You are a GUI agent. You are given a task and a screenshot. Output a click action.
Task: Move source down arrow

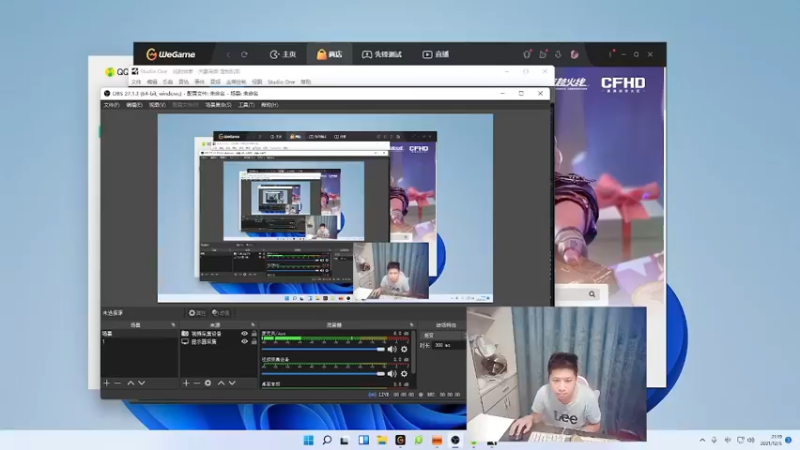coord(232,383)
